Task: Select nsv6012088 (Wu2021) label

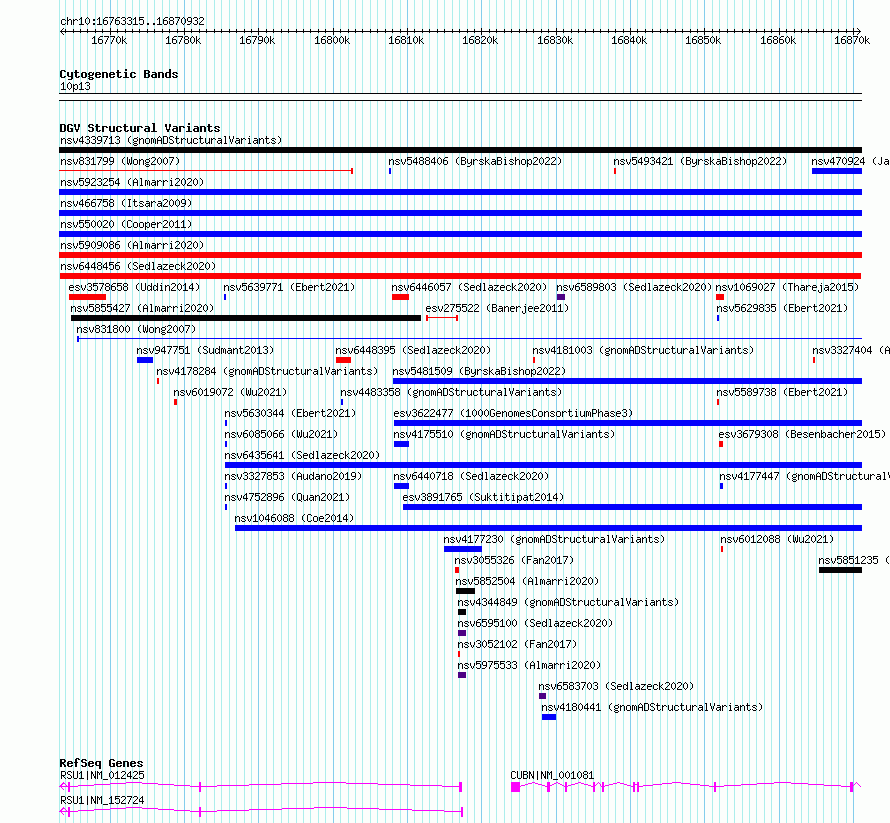Action: 777,539
